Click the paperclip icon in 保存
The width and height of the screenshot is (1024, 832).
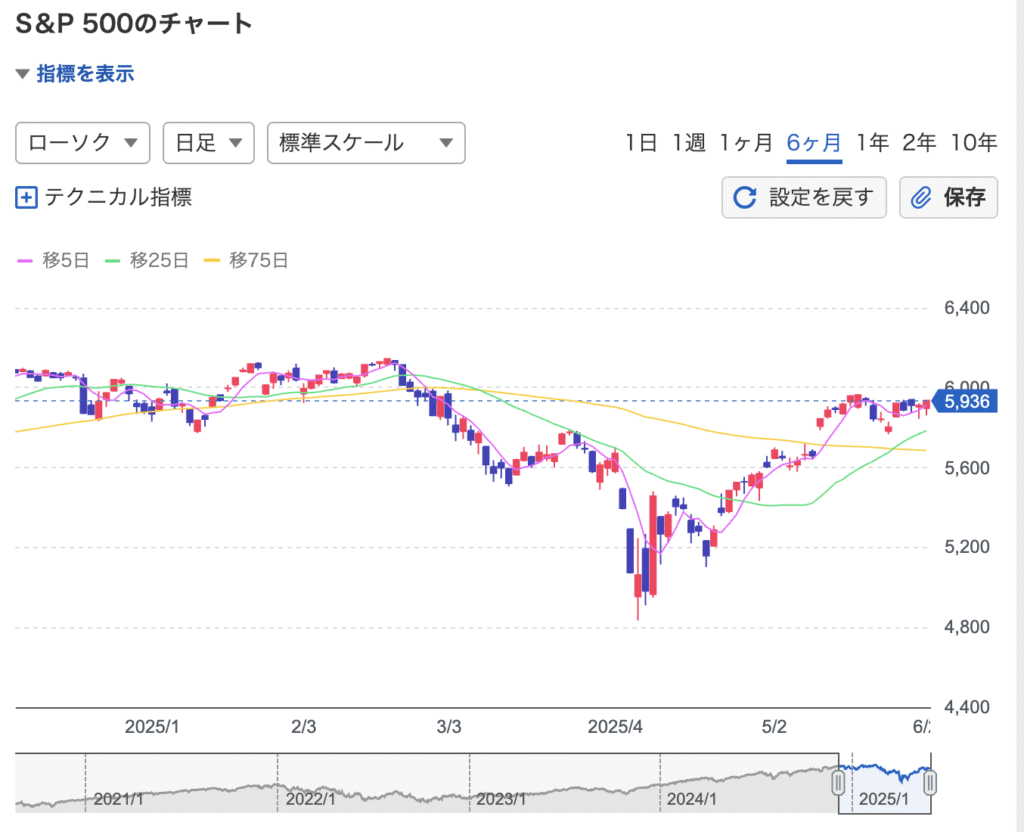click(921, 197)
